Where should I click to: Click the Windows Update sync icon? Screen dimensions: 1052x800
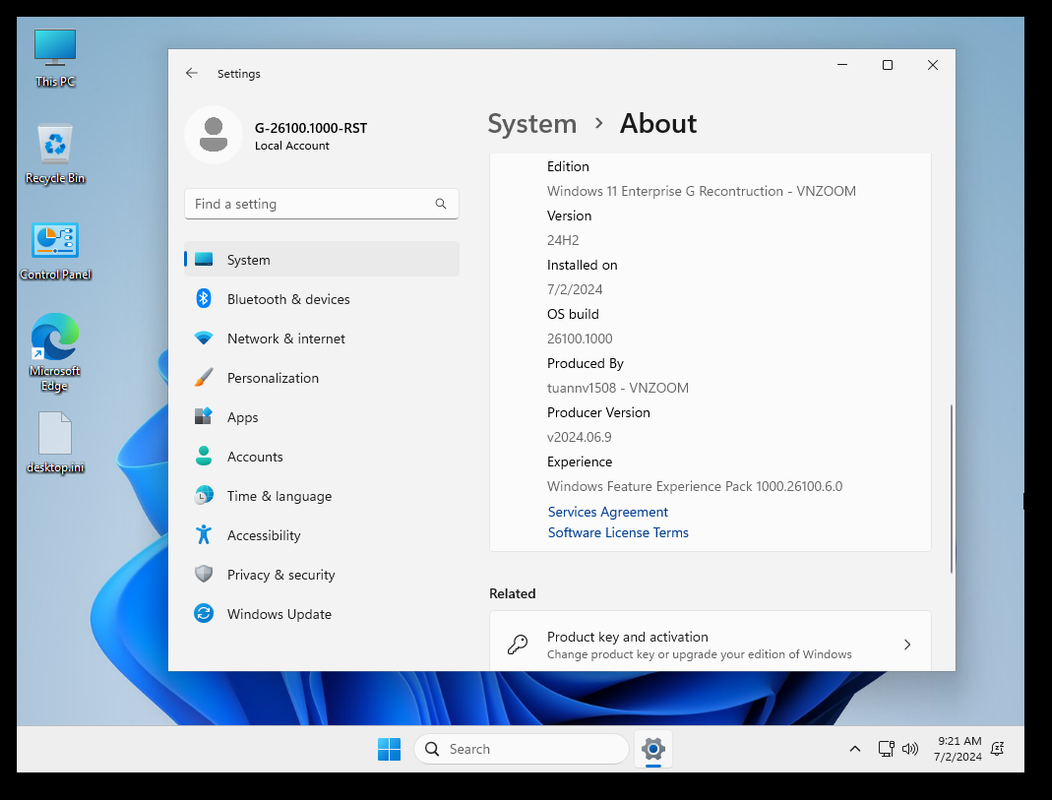point(204,613)
